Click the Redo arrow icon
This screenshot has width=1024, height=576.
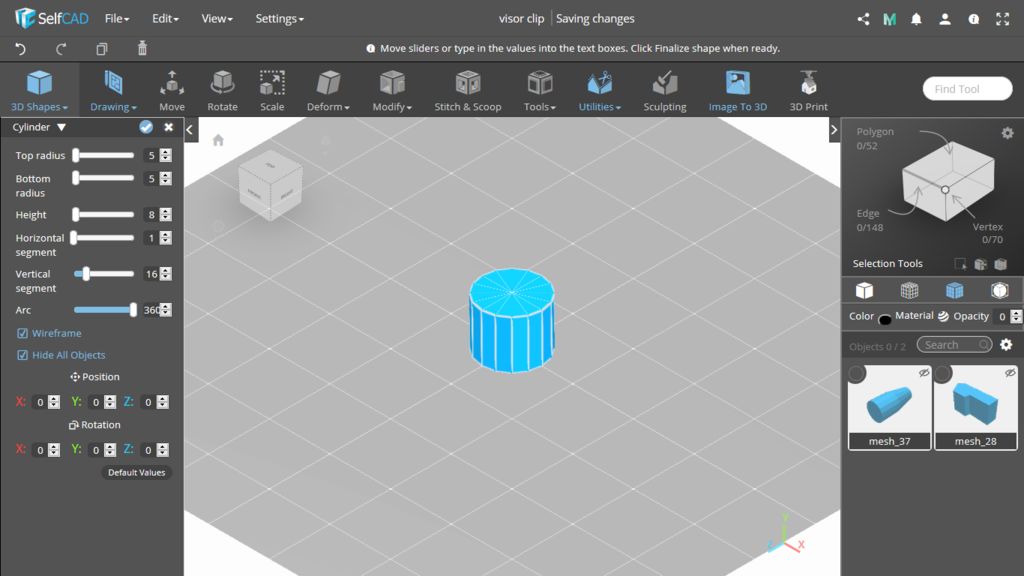(61, 48)
